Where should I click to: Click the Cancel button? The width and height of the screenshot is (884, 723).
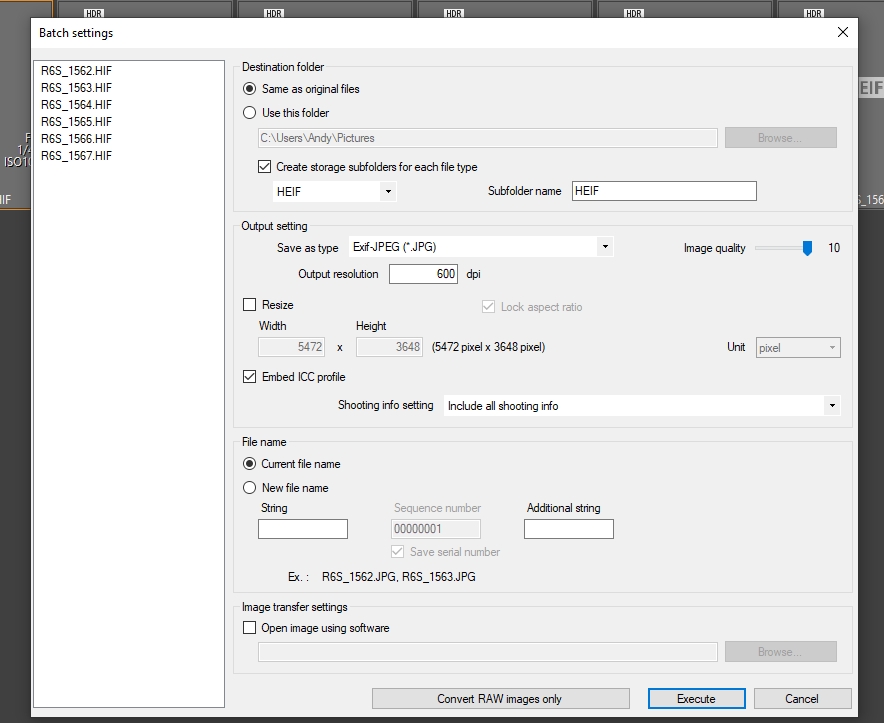pos(802,698)
